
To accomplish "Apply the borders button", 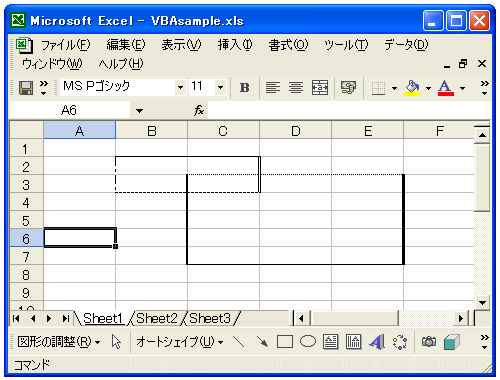I will (x=378, y=88).
